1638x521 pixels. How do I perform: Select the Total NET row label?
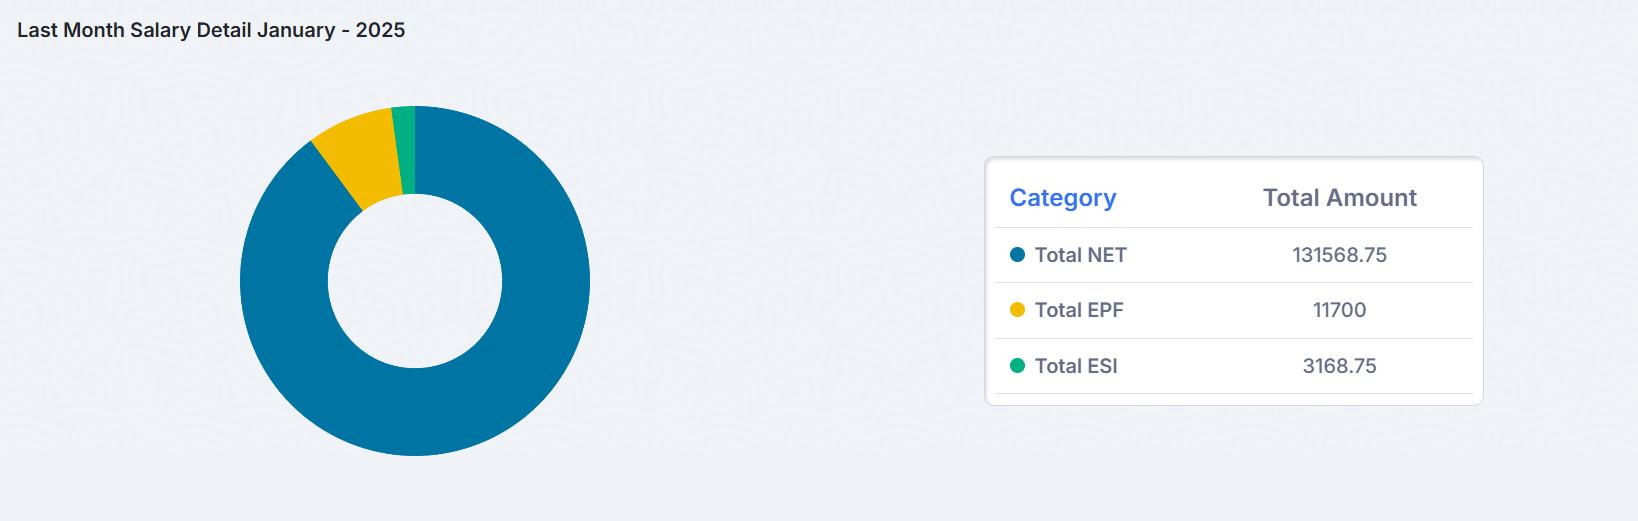pyautogui.click(x=1080, y=255)
